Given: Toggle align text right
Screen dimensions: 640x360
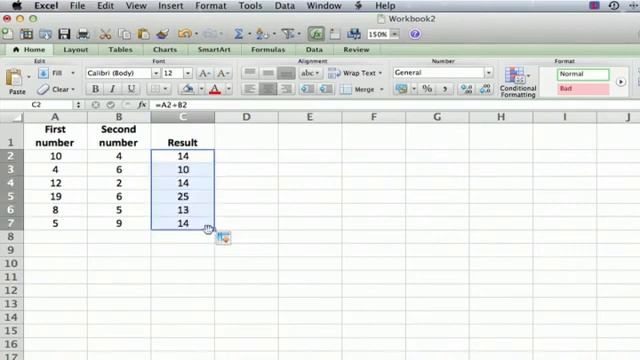Looking at the screenshot, I should pos(286,89).
